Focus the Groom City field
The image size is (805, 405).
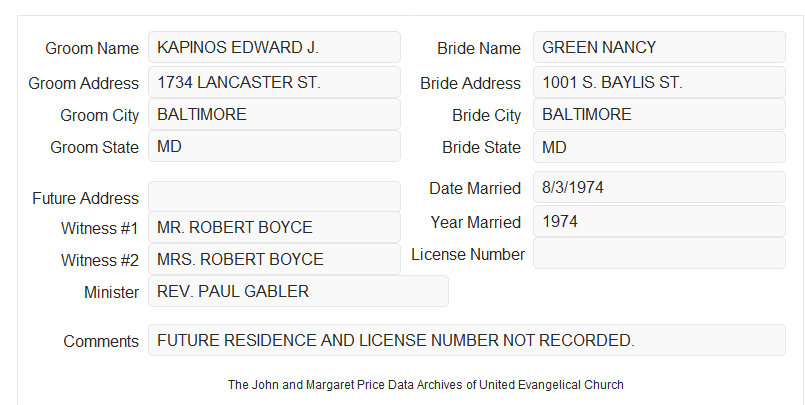[274, 114]
